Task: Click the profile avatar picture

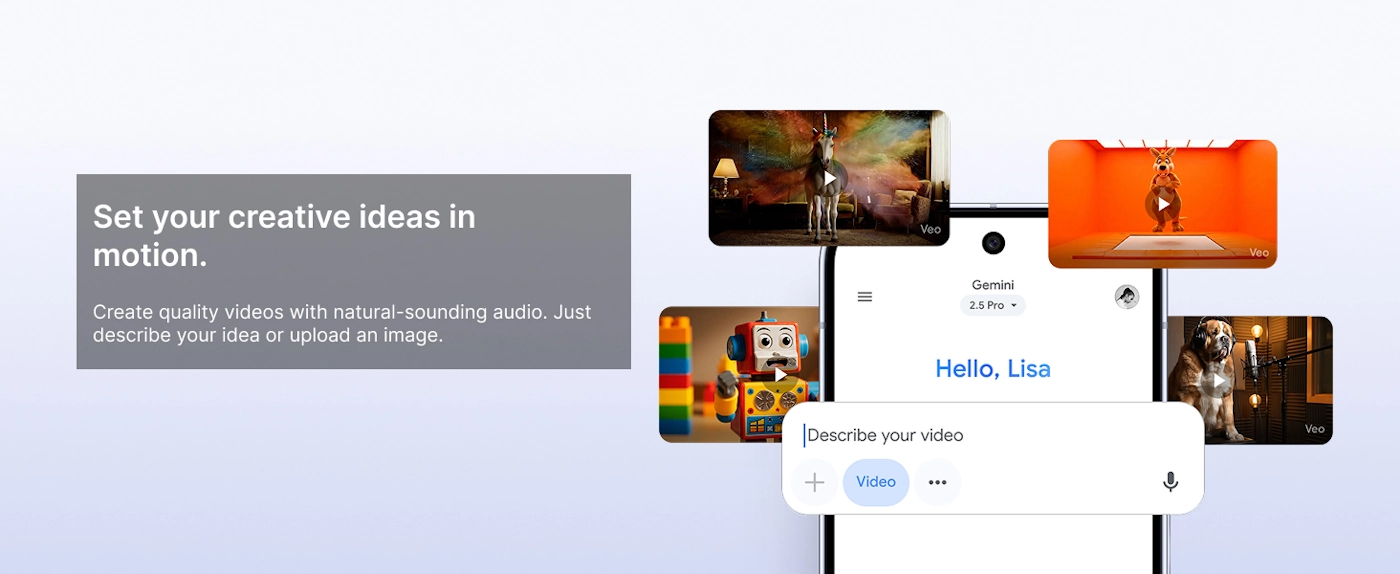Action: pyautogui.click(x=1127, y=297)
